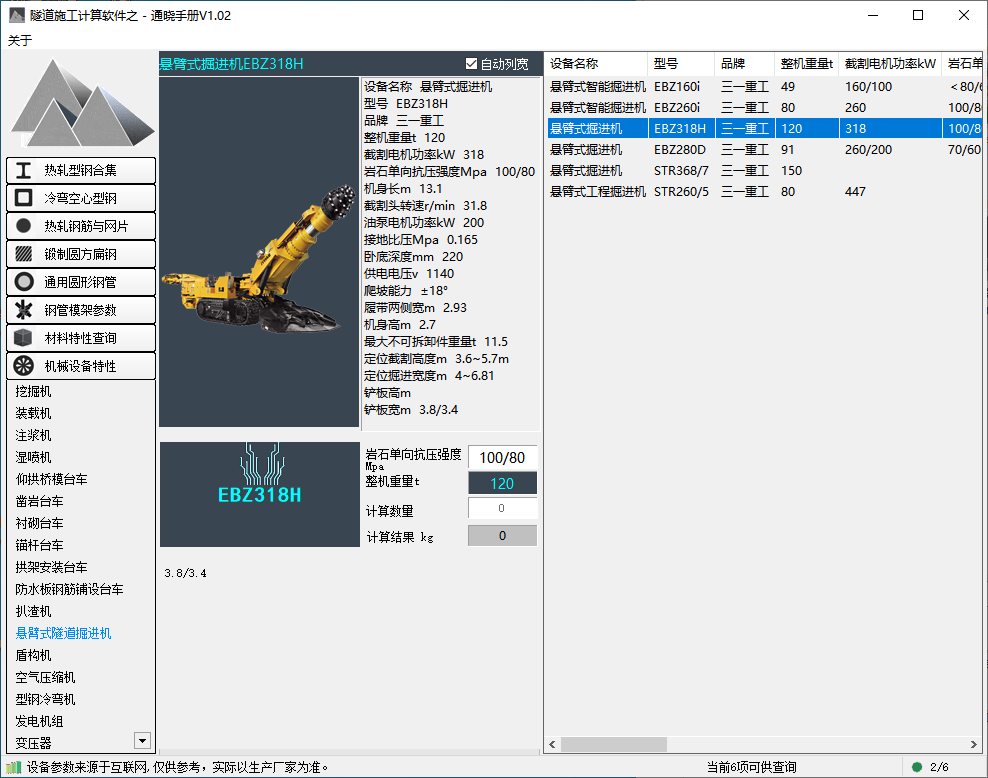This screenshot has width=988, height=778.
Task: Select the EBZ280D table row
Action: point(764,150)
